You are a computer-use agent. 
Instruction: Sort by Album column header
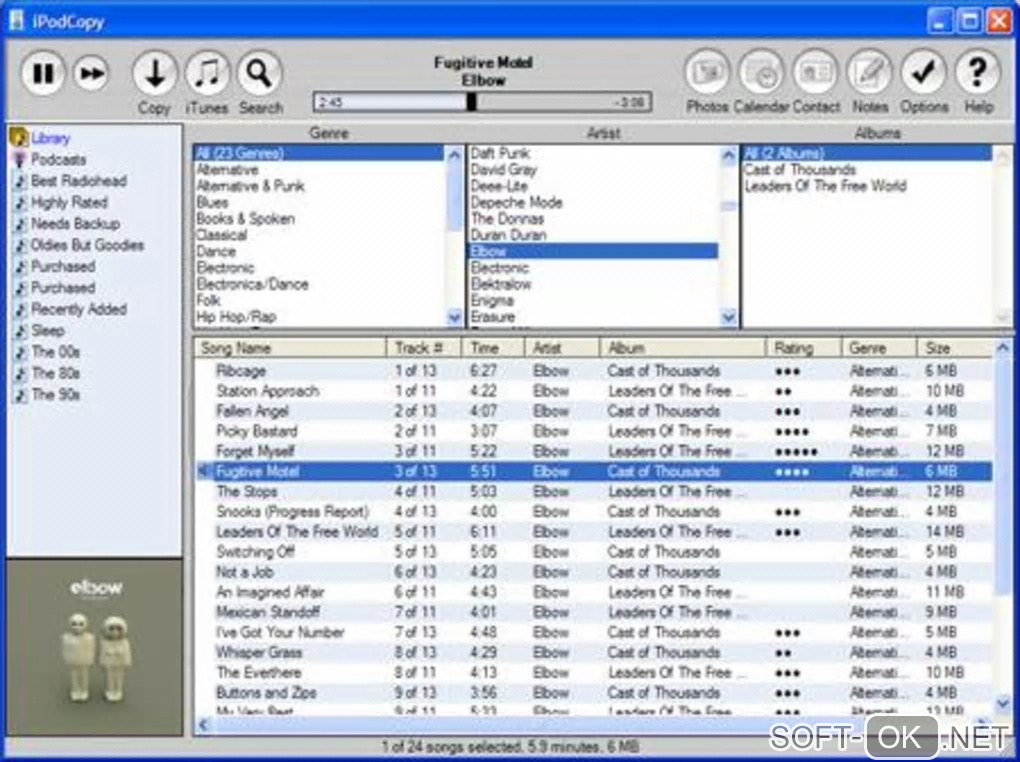[682, 348]
